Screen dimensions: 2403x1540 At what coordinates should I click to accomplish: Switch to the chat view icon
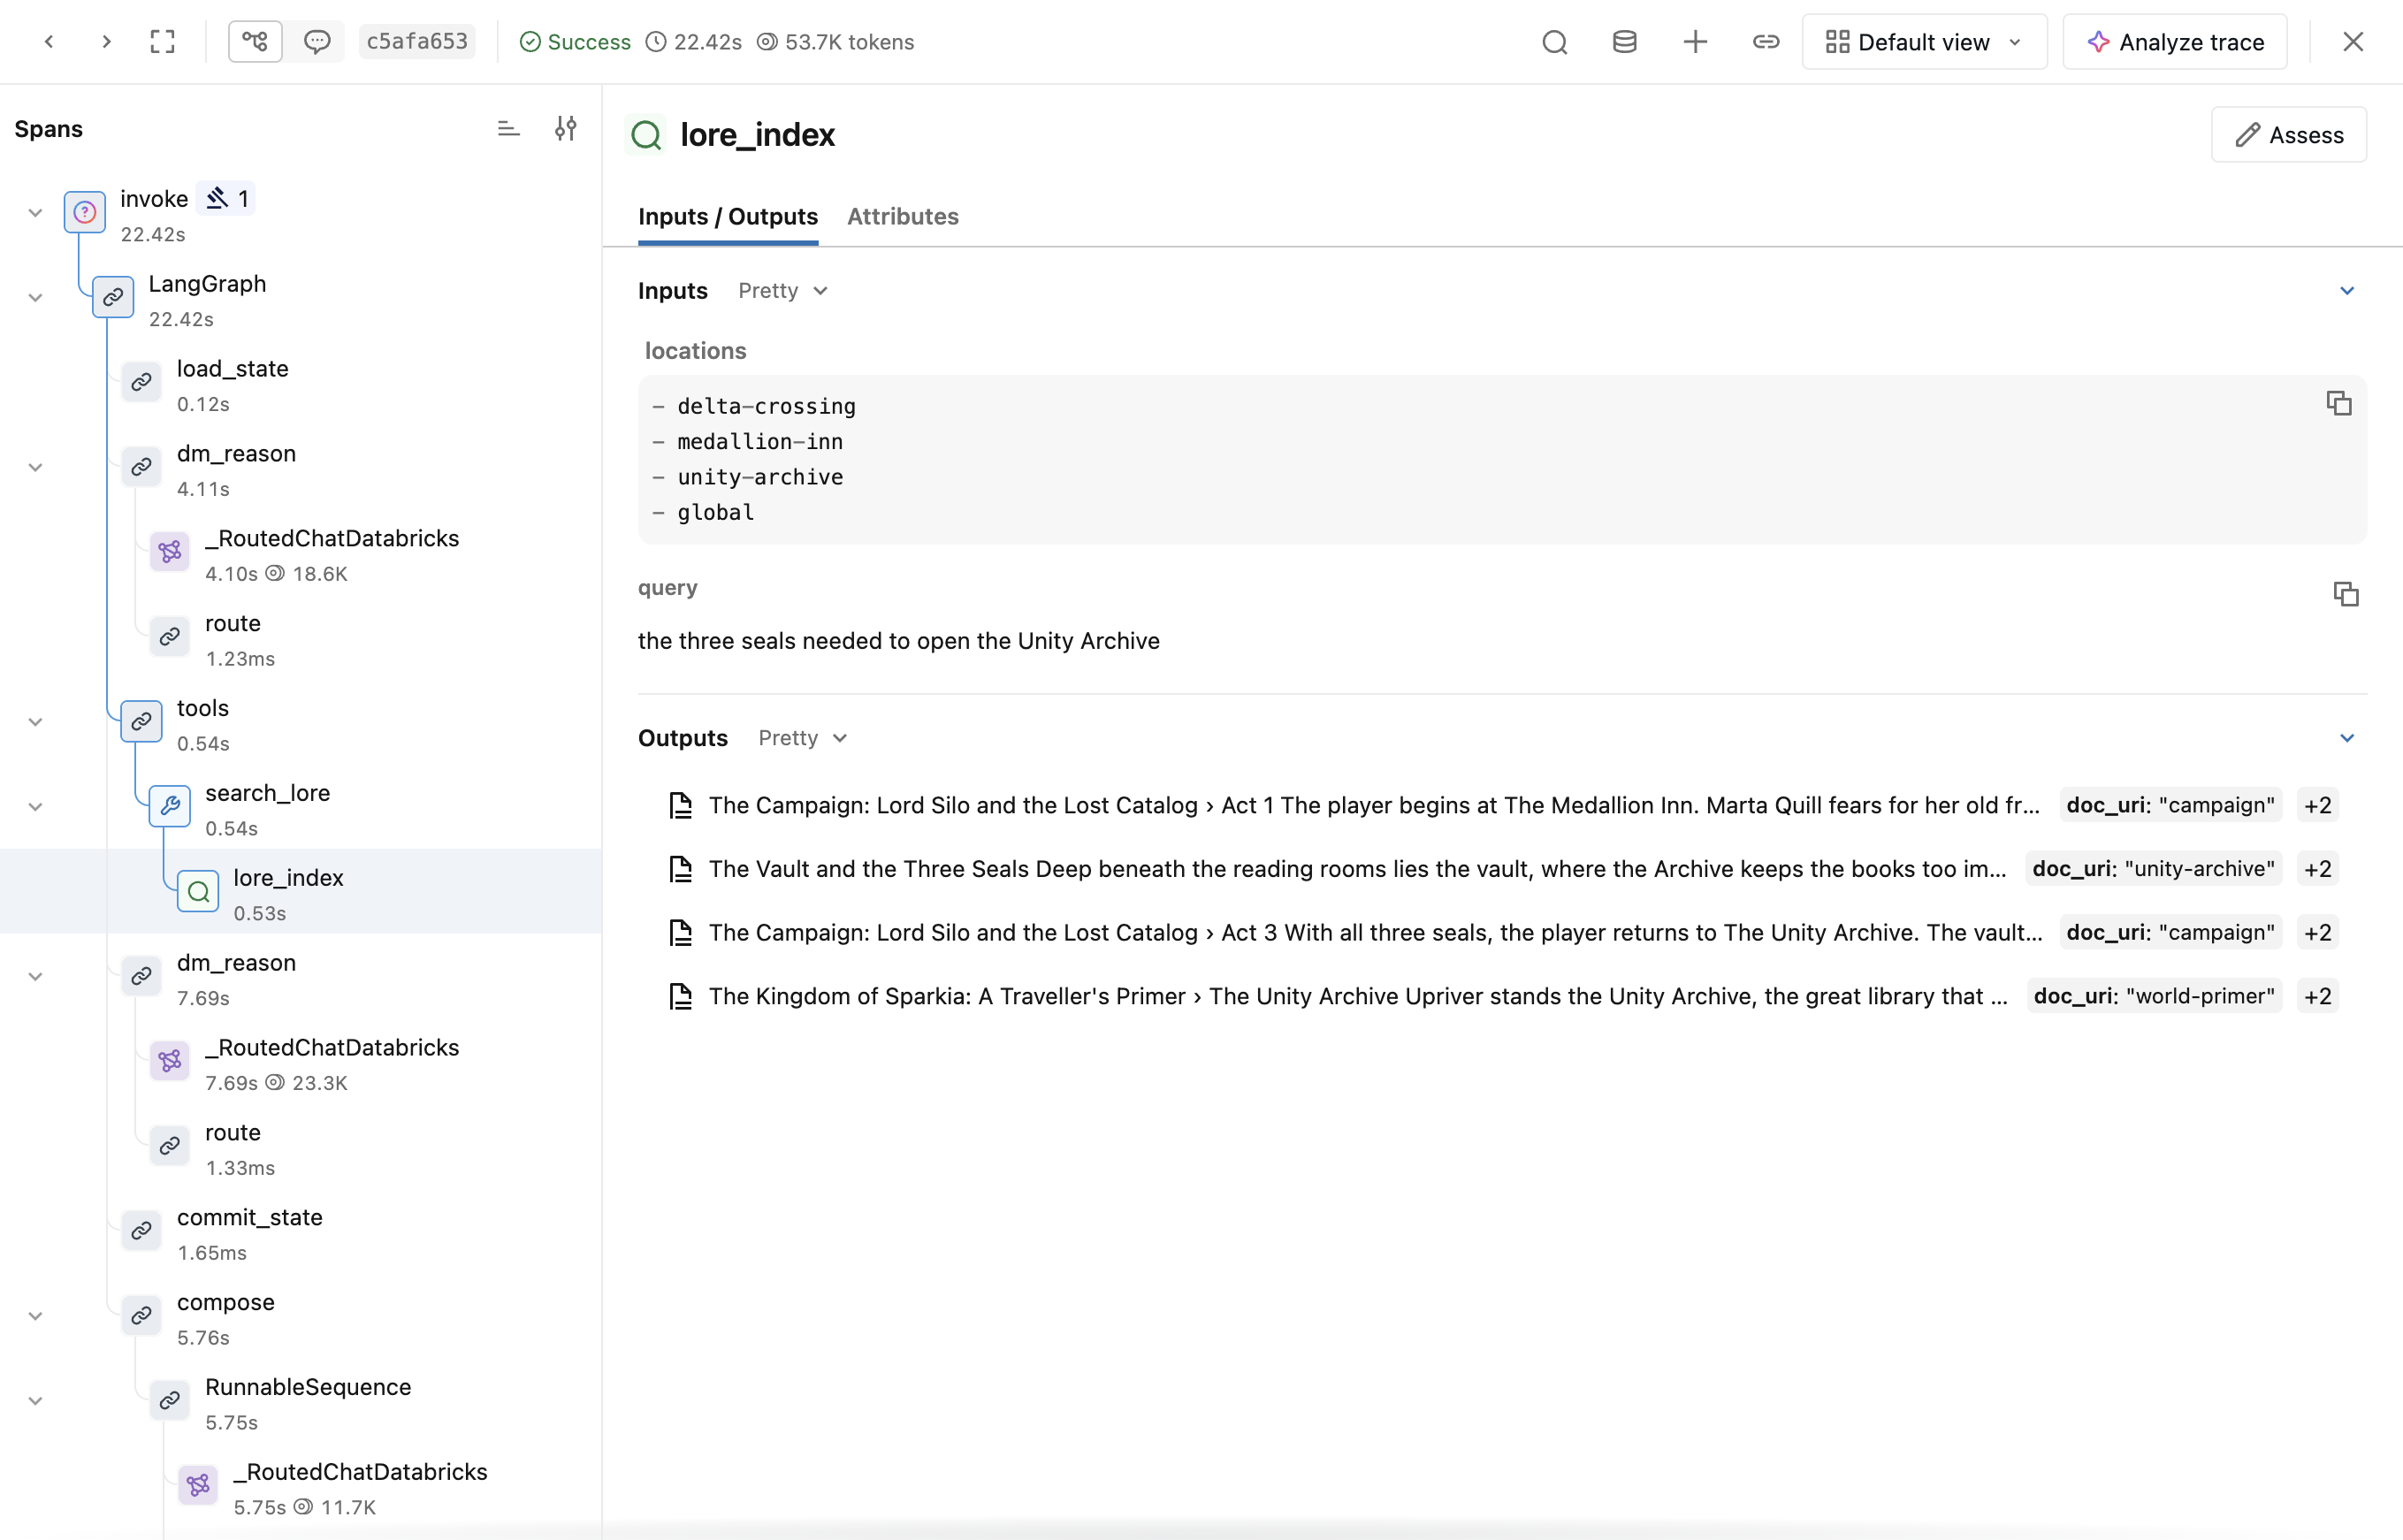click(x=317, y=42)
